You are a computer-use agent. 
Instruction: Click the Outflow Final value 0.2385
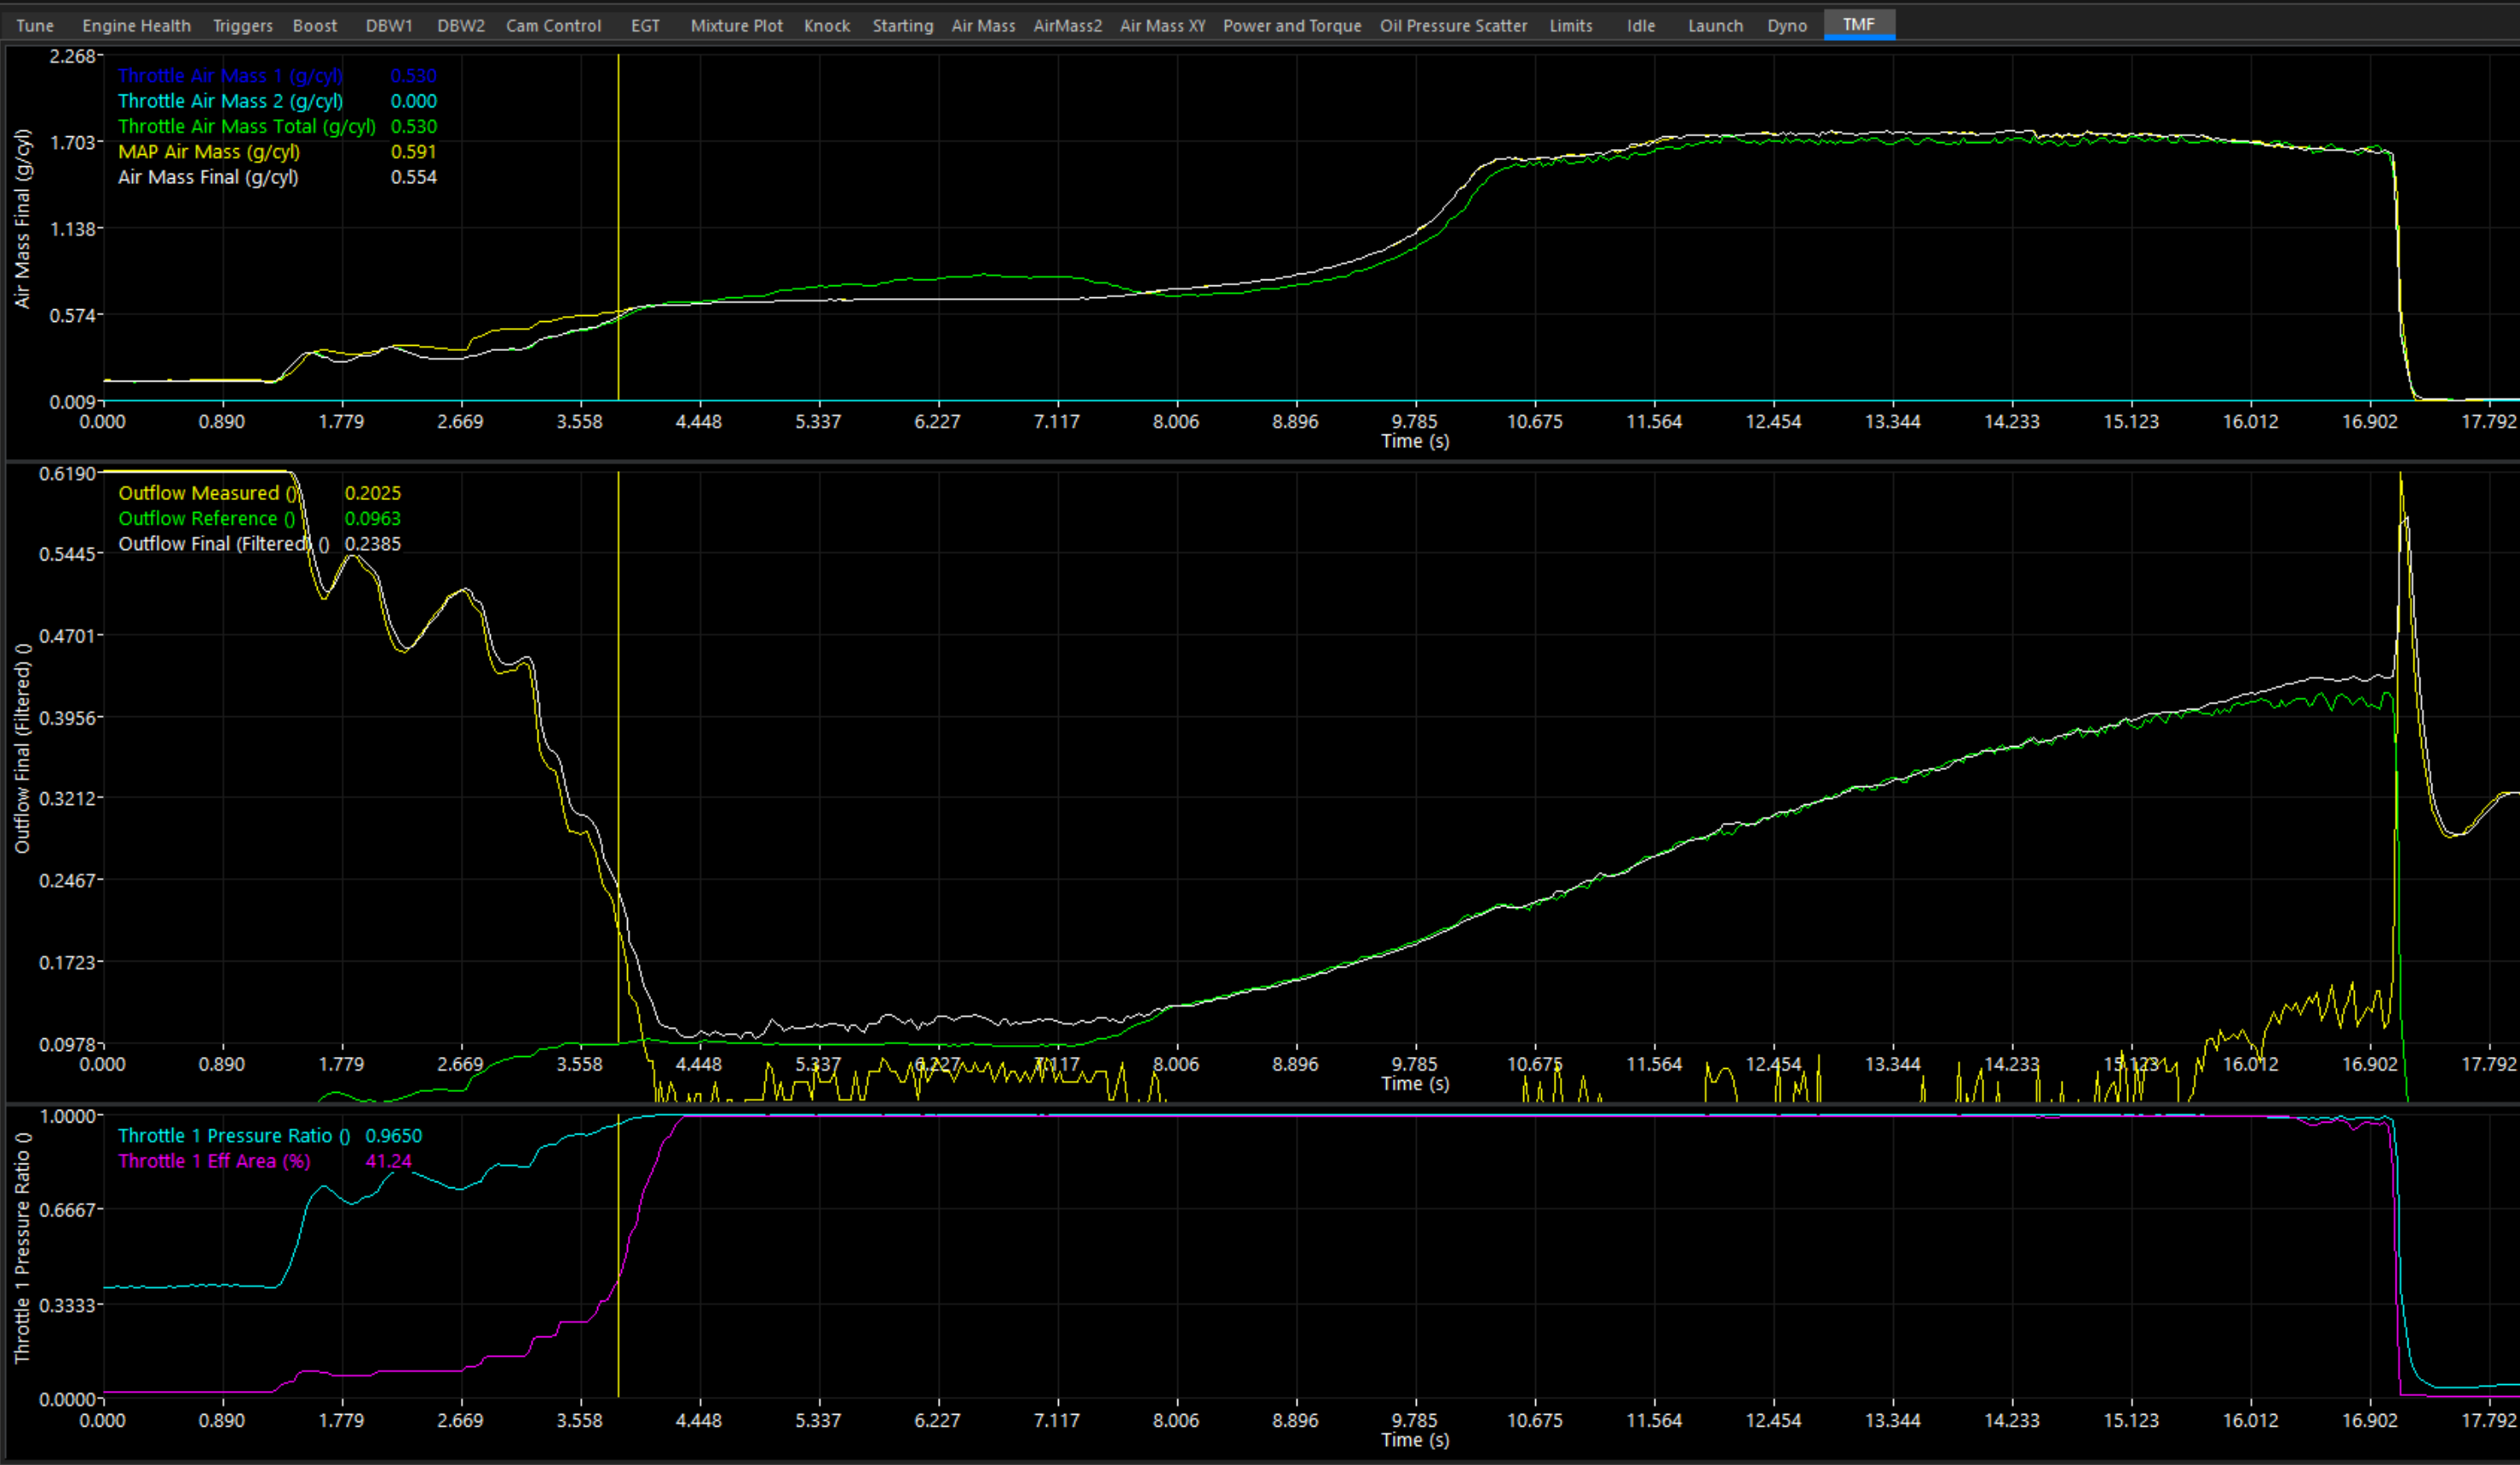click(x=373, y=544)
